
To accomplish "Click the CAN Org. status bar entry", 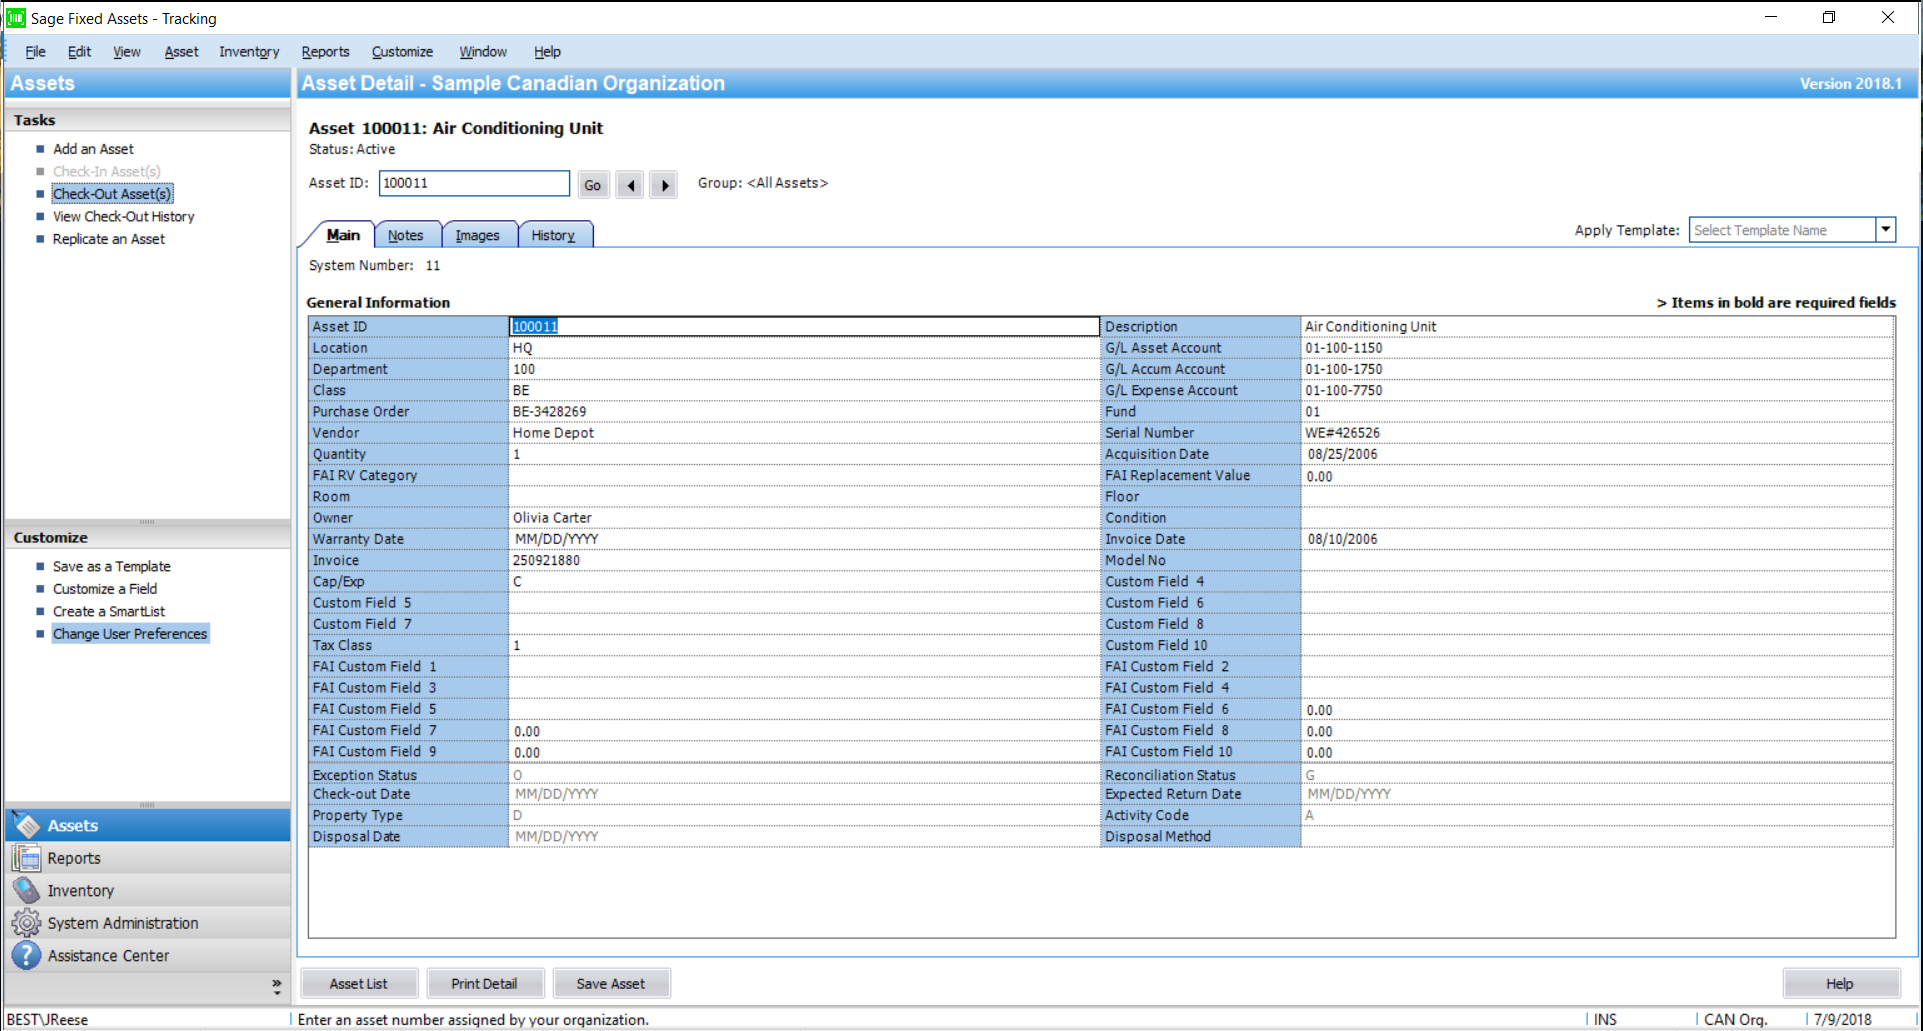I will pos(1735,1020).
